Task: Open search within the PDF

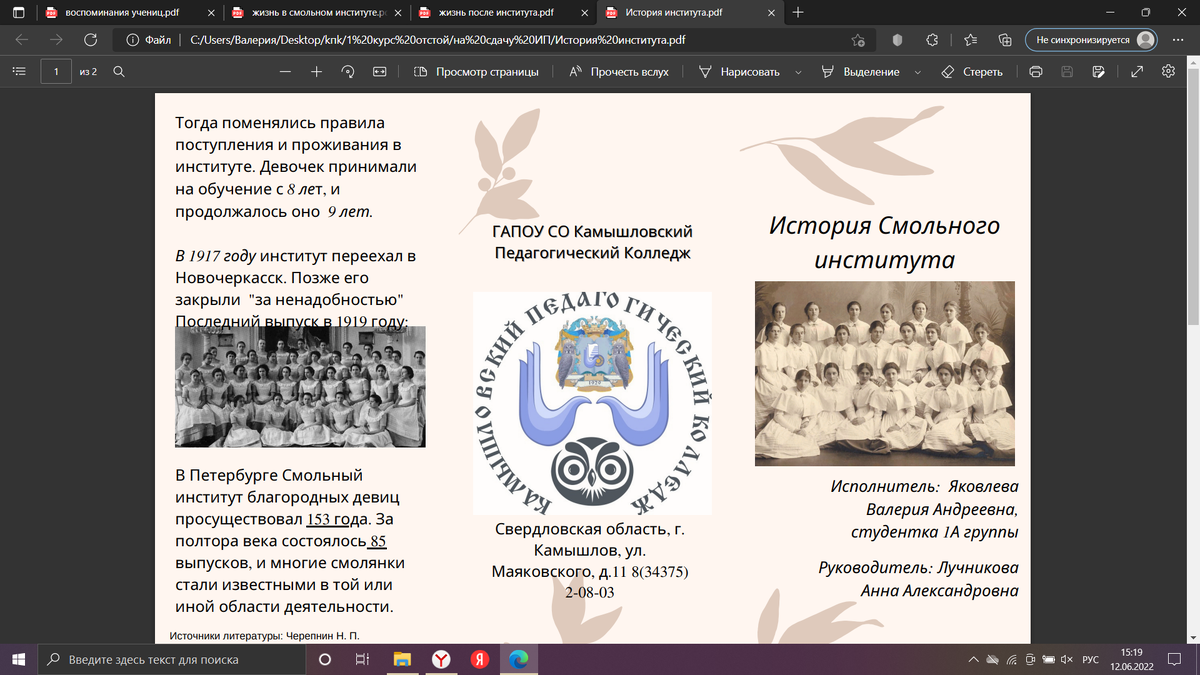Action: [x=119, y=71]
